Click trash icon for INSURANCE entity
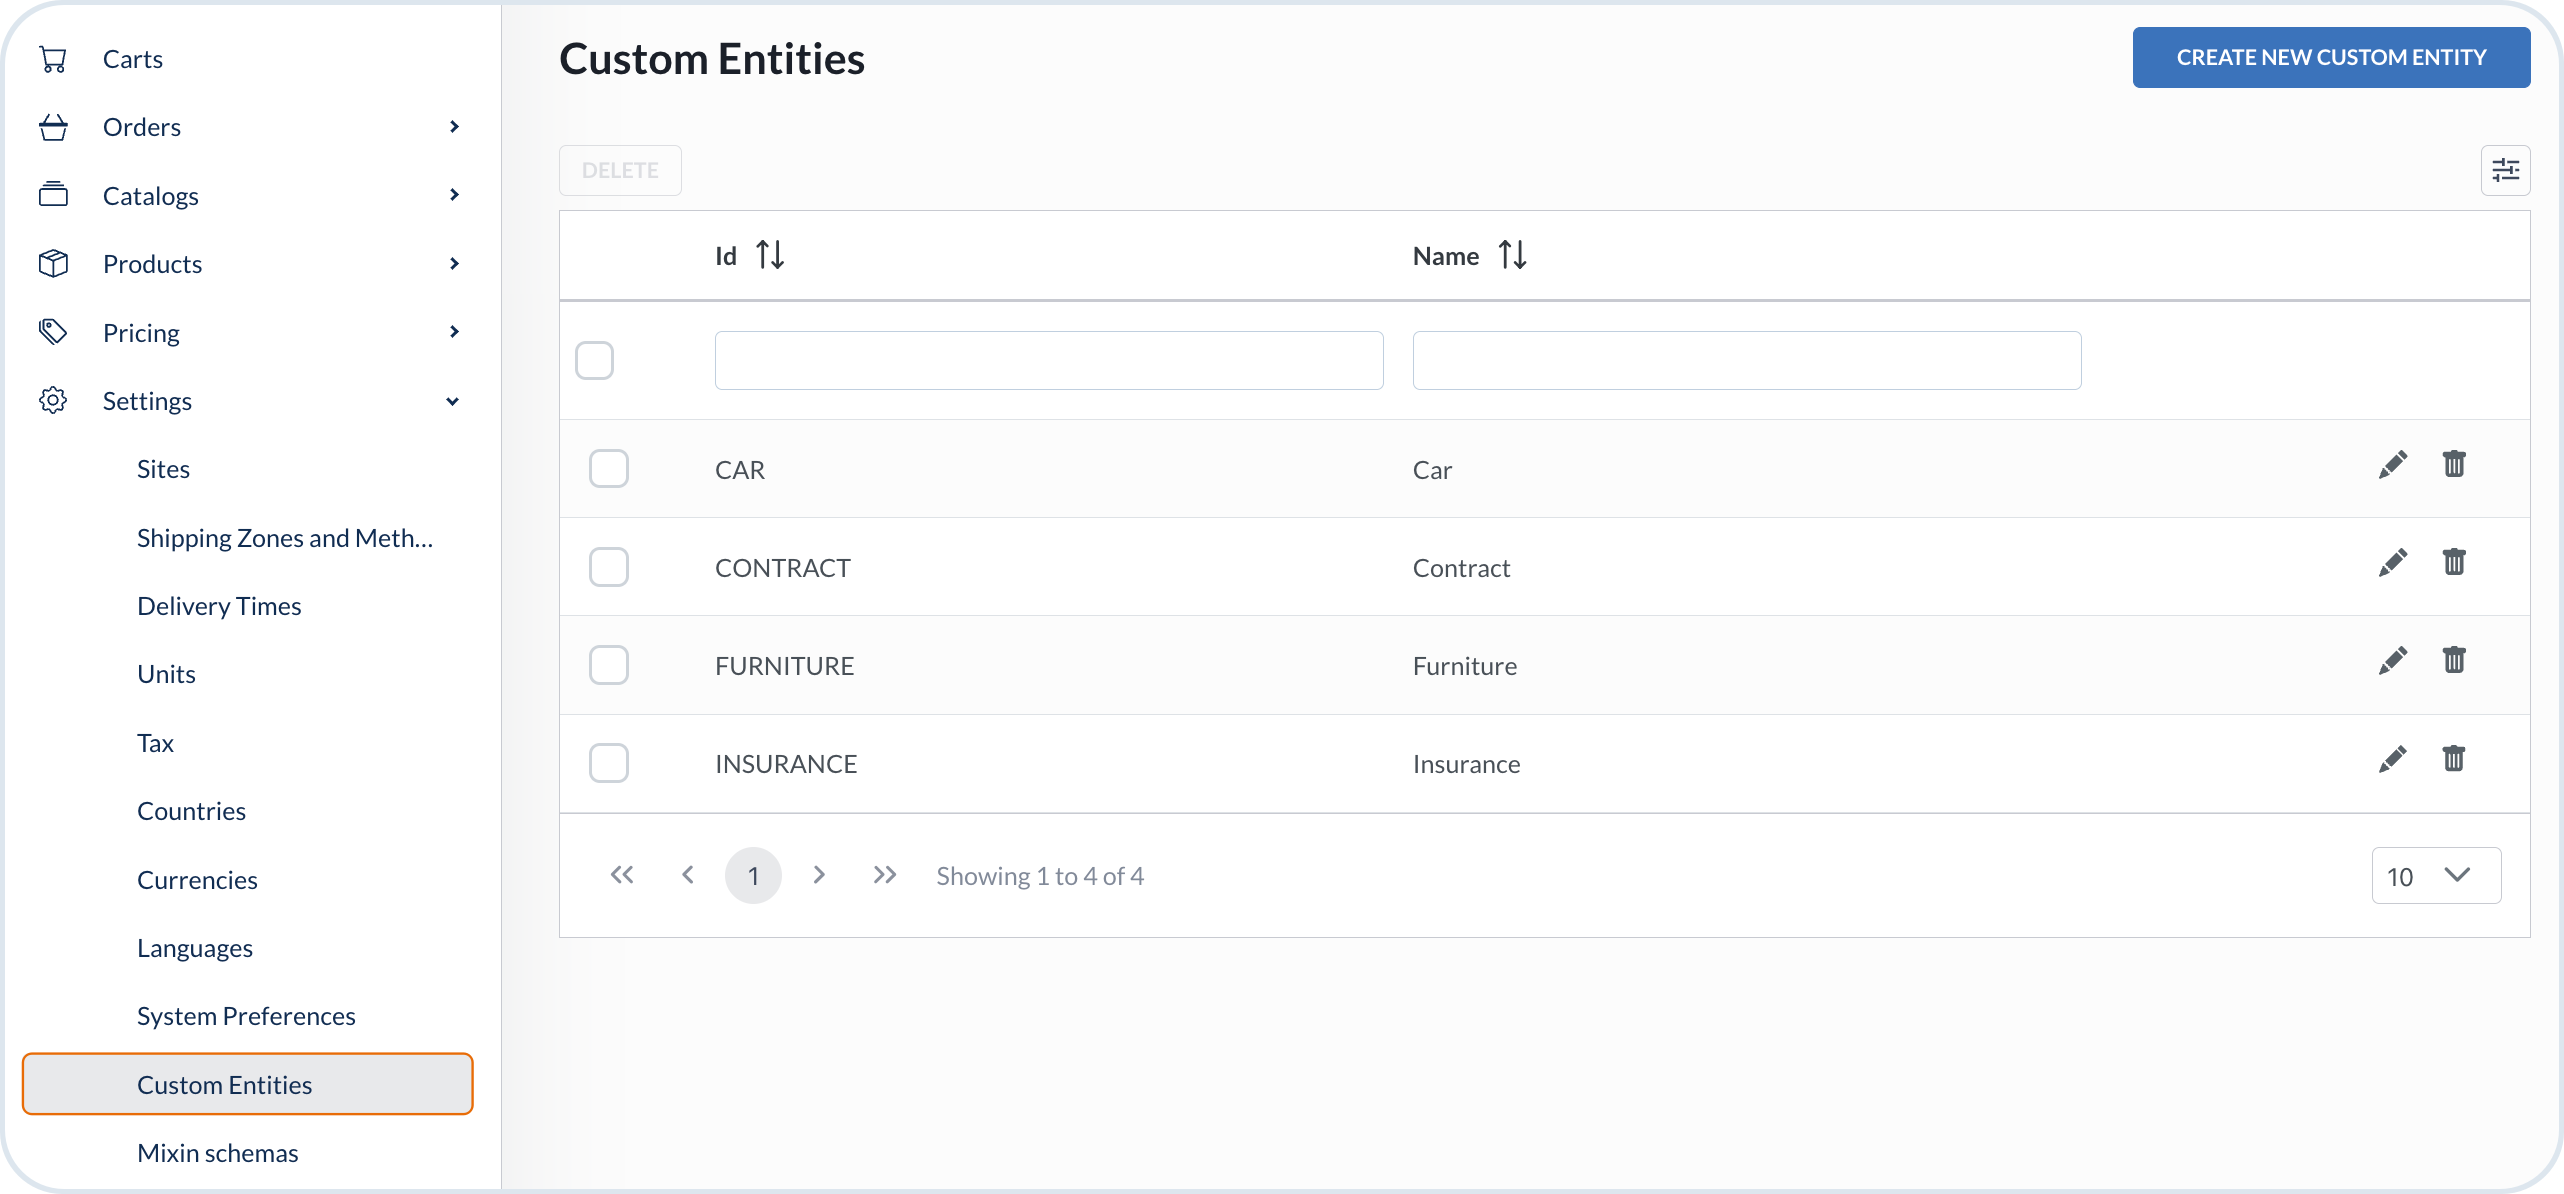 tap(2453, 759)
